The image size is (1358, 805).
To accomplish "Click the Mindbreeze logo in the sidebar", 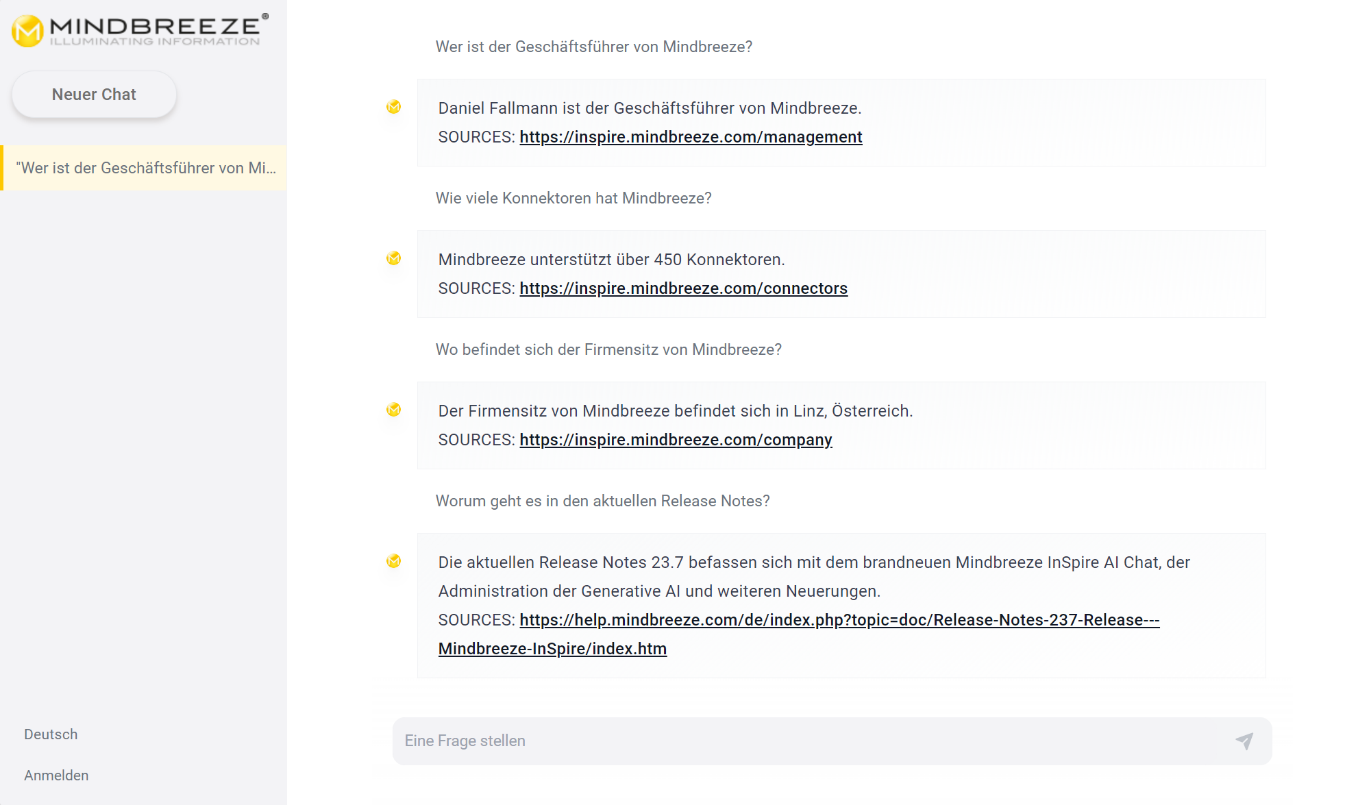I will coord(140,30).
